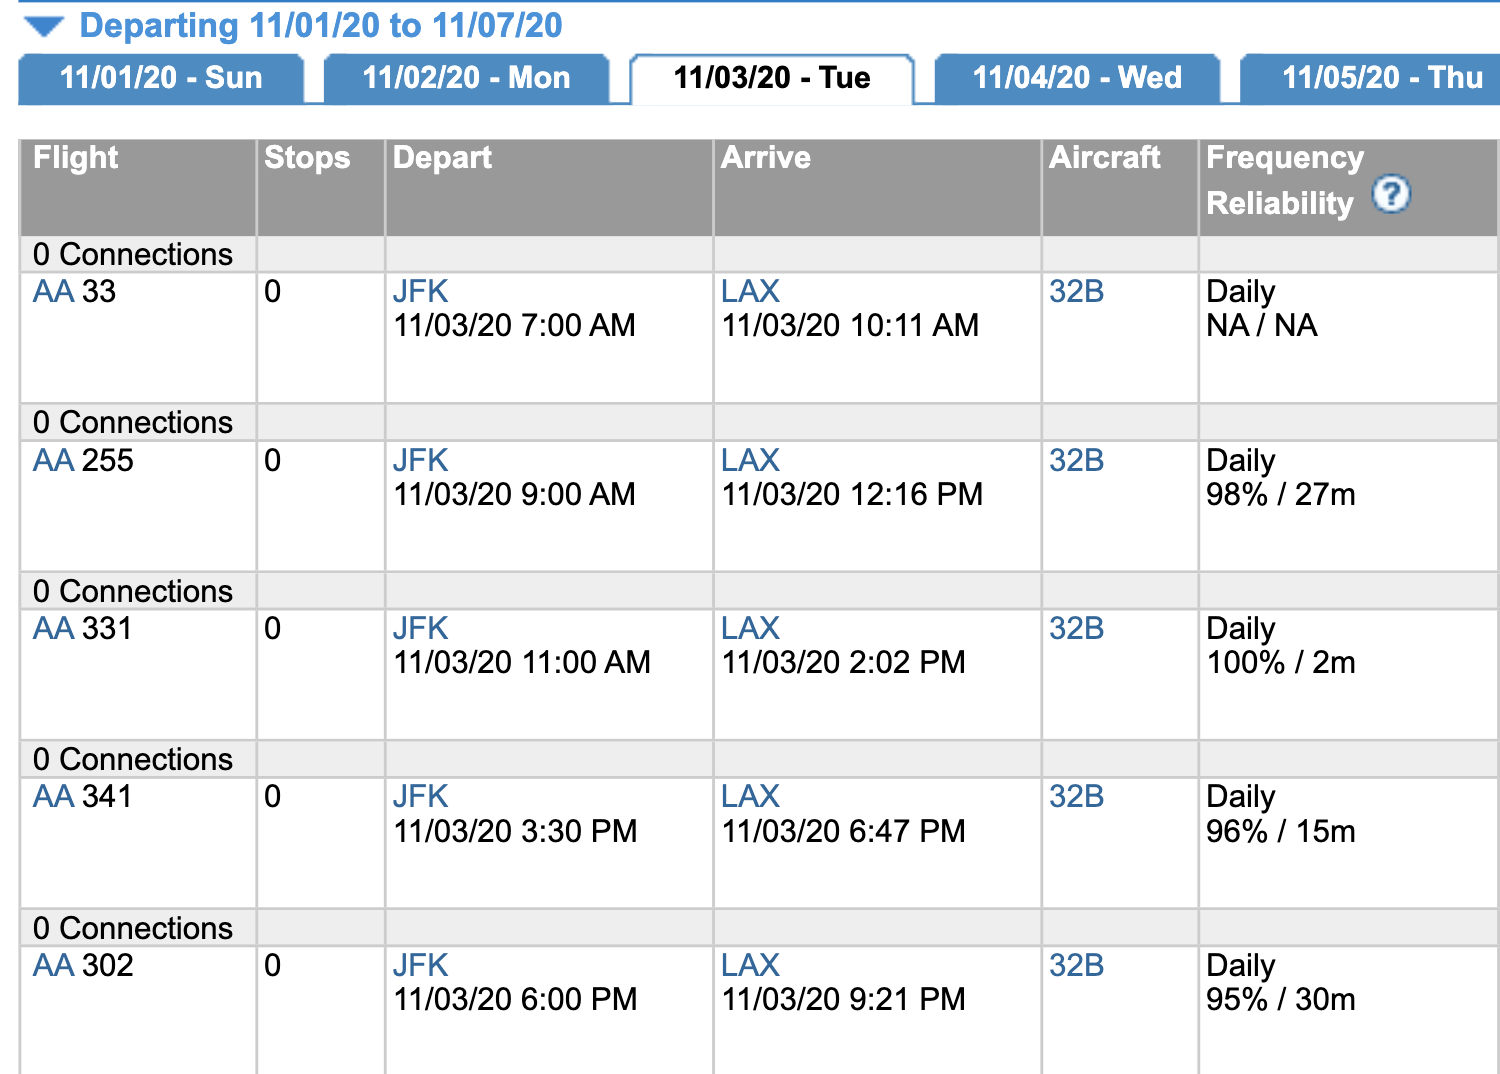Show the 11/05/20 - Thu tab

(x=1380, y=78)
